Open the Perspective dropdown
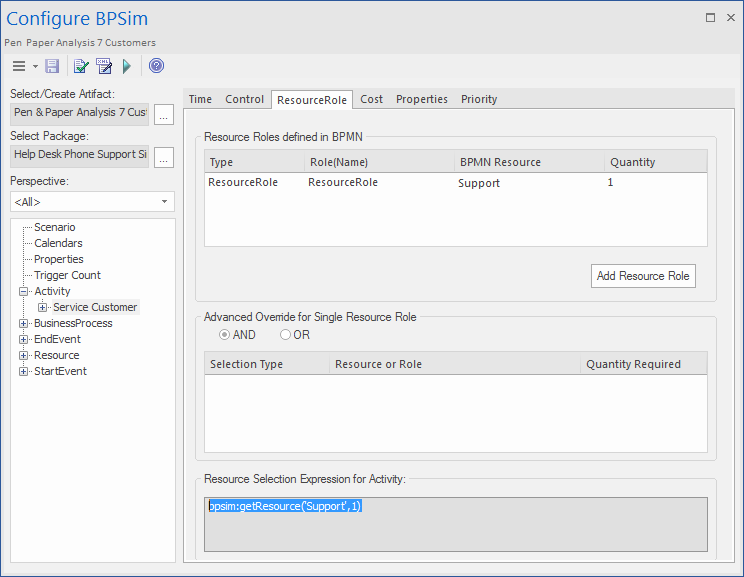 click(164, 202)
